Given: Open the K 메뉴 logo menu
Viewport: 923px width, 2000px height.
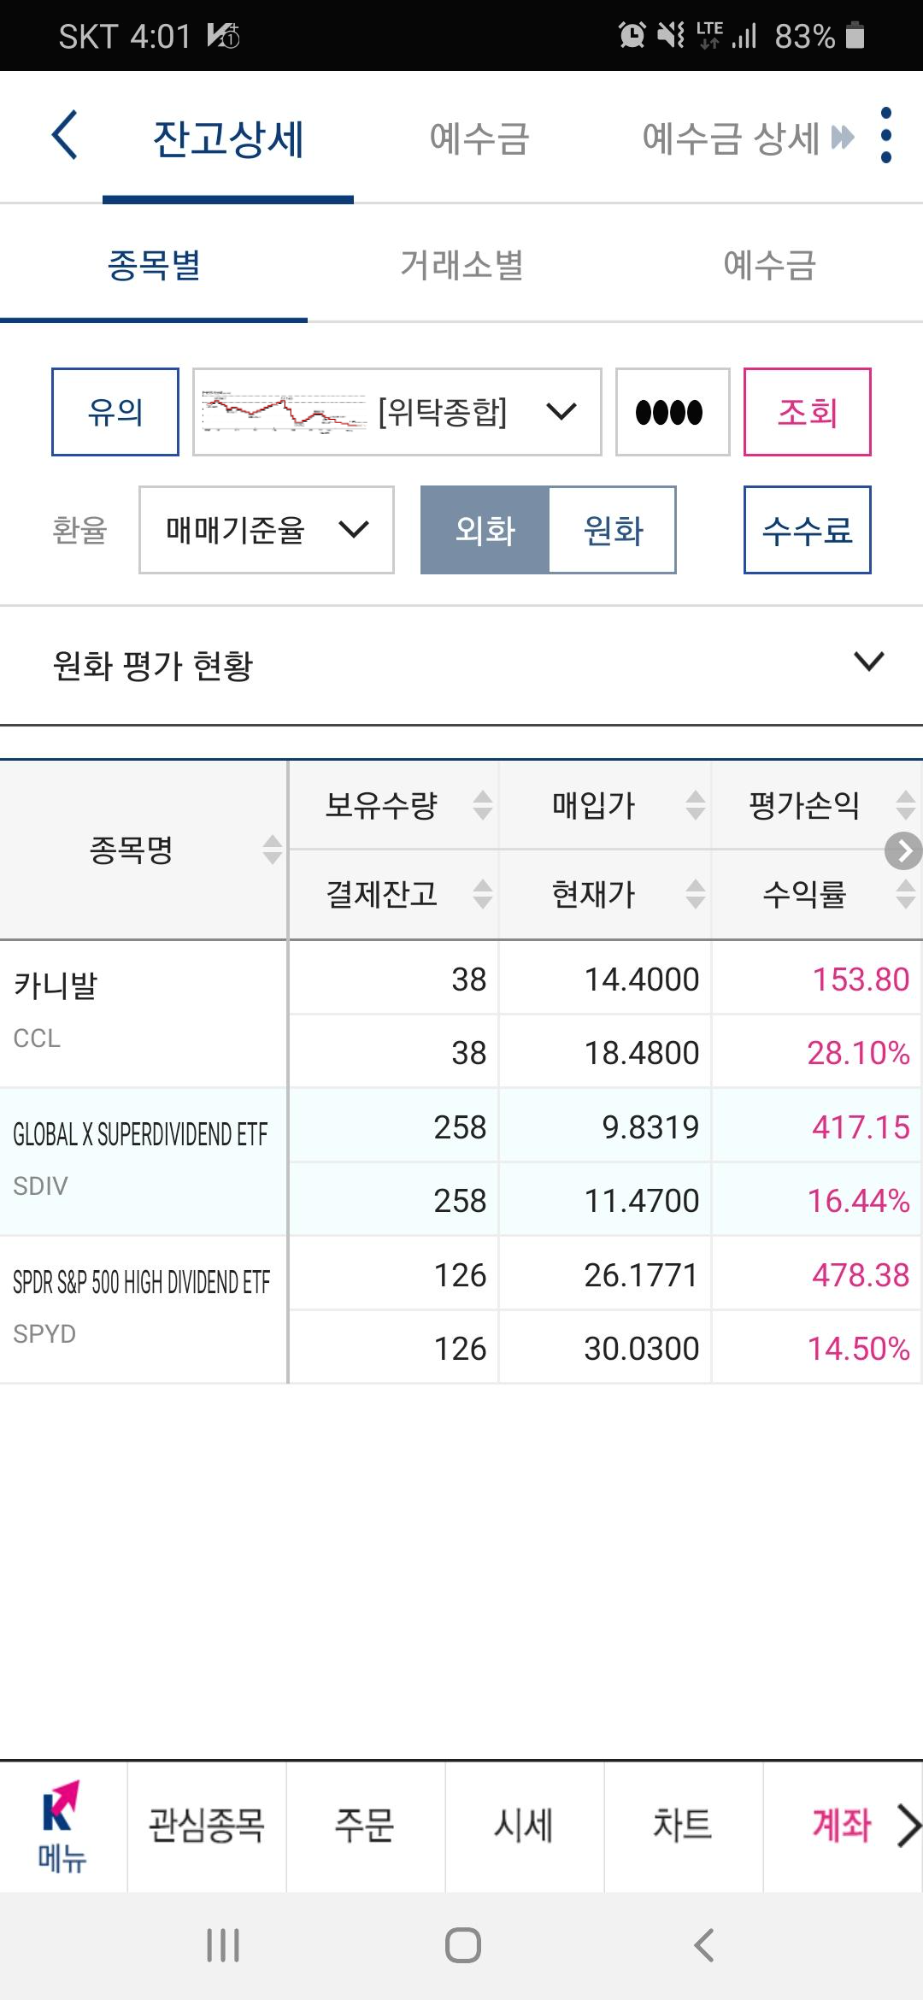Looking at the screenshot, I should [x=62, y=1826].
